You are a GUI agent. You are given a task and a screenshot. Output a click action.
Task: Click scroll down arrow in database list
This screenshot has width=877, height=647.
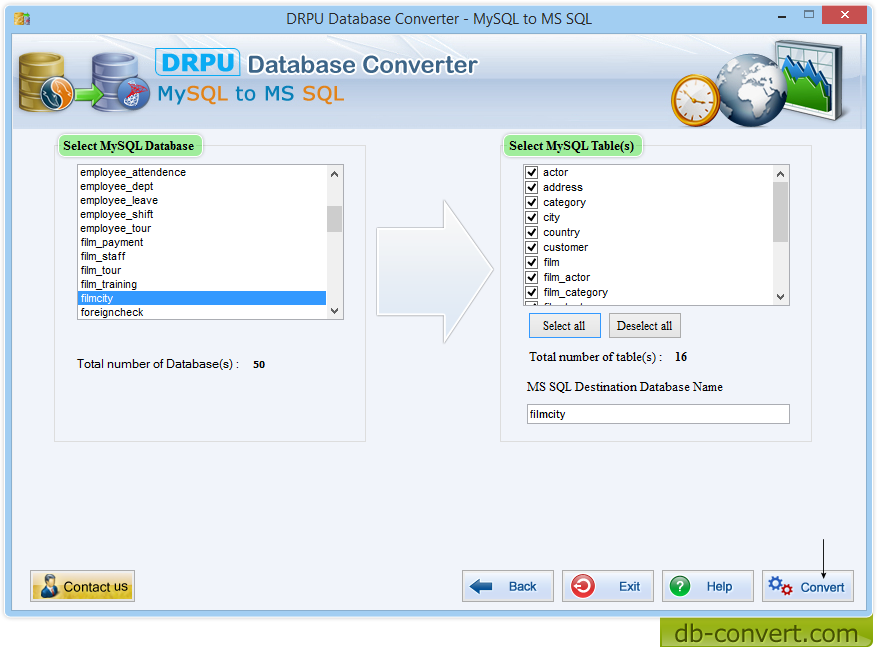pyautogui.click(x=334, y=311)
